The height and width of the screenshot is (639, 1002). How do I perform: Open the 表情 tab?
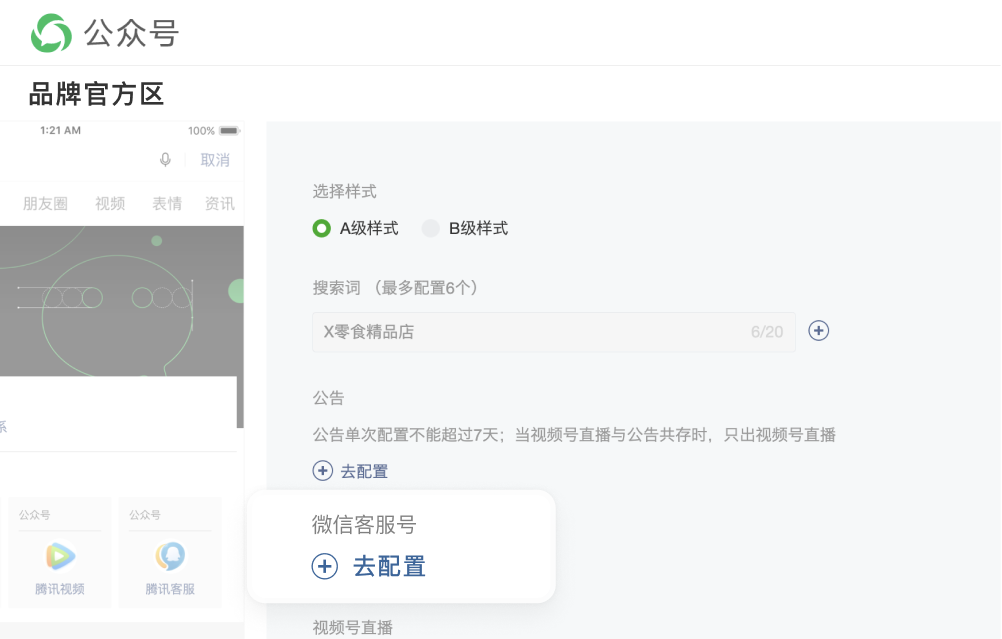[x=167, y=203]
